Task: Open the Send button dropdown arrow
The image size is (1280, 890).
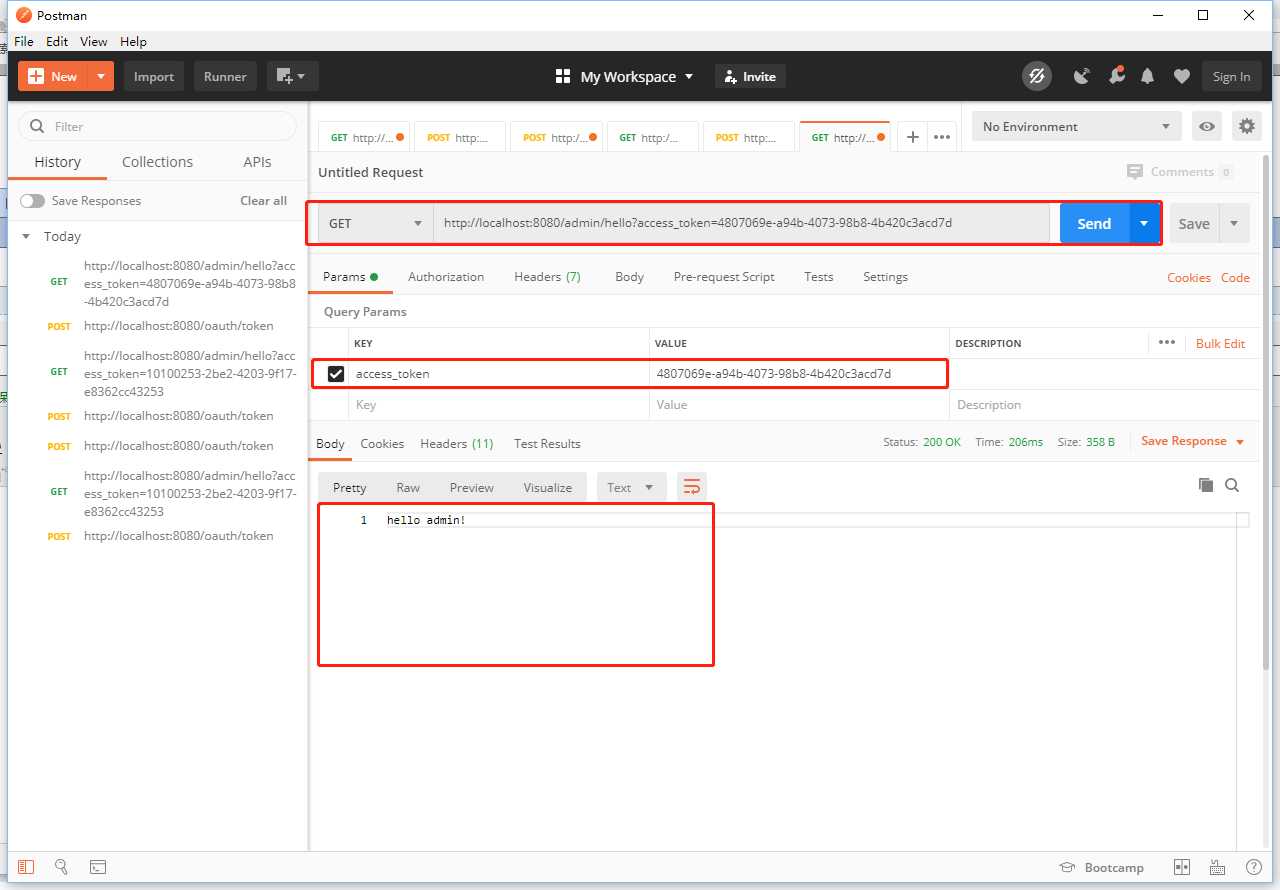Action: click(1144, 223)
